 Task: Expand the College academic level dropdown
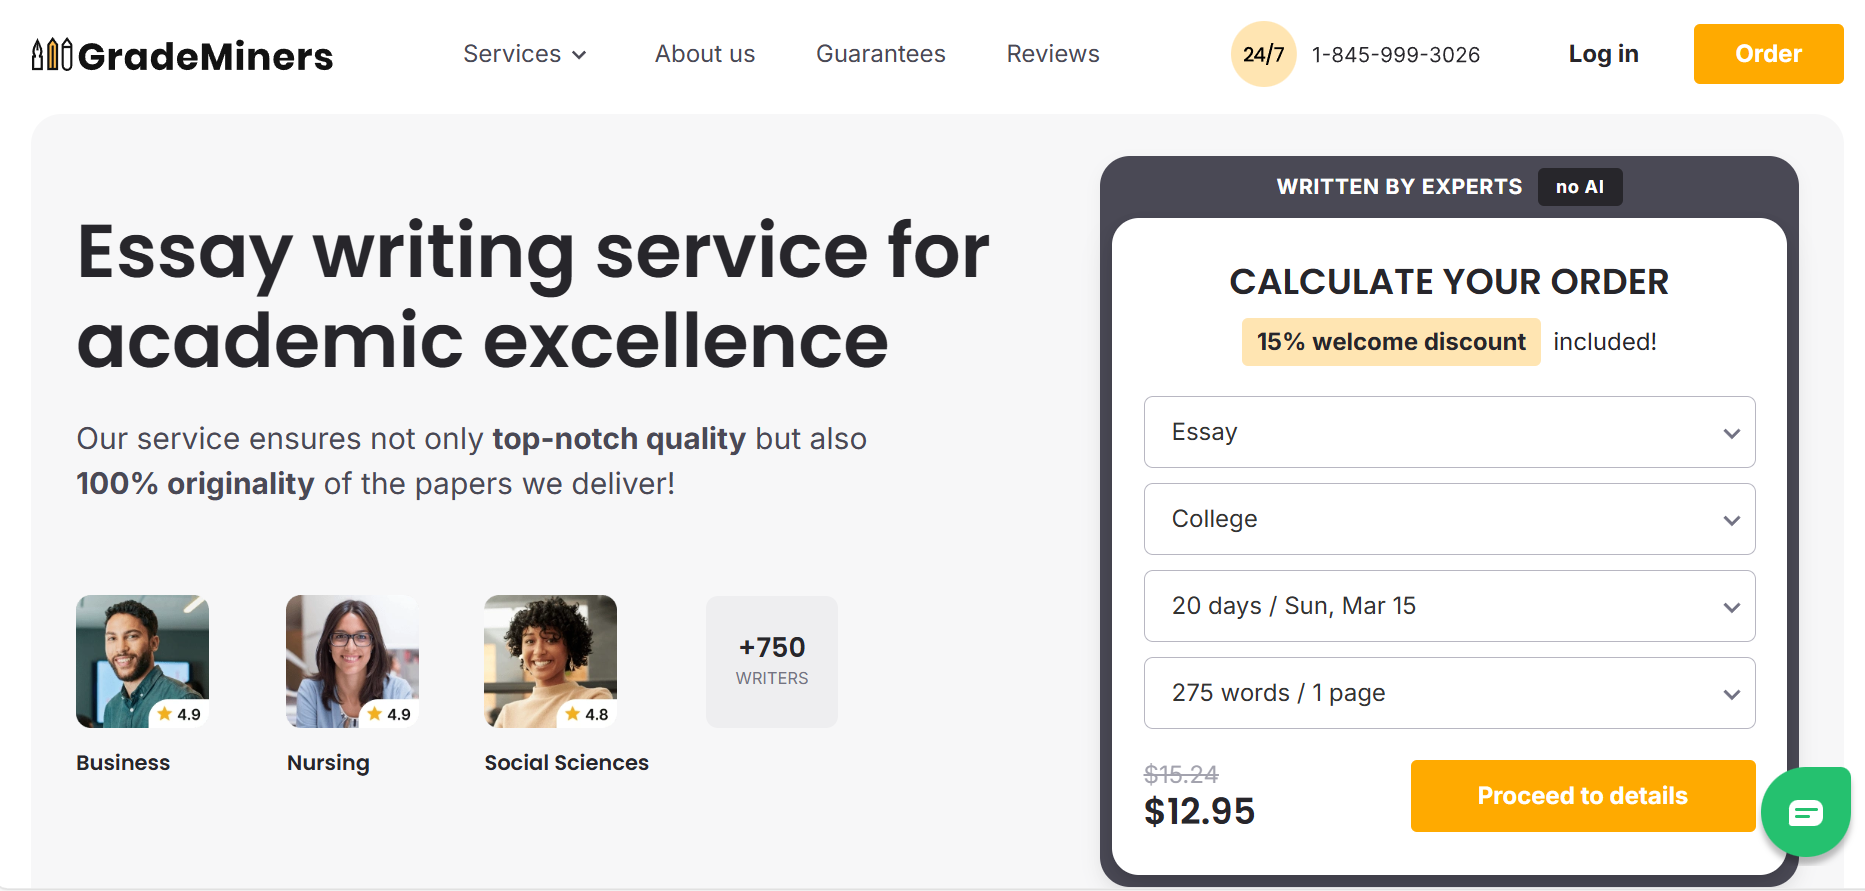1448,519
